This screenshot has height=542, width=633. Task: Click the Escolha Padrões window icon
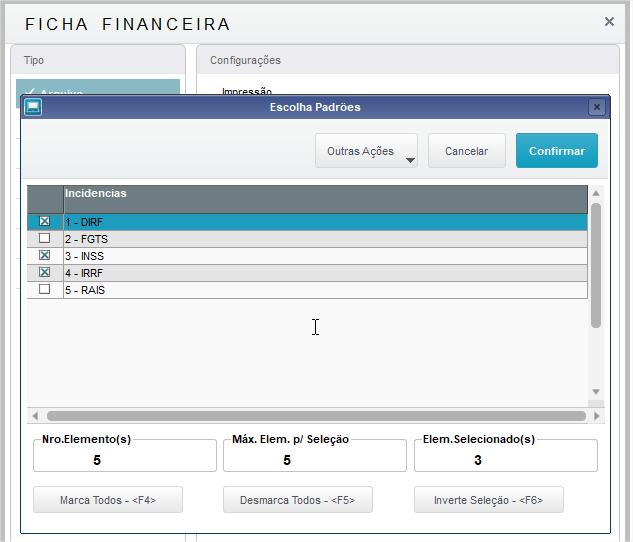click(x=33, y=107)
